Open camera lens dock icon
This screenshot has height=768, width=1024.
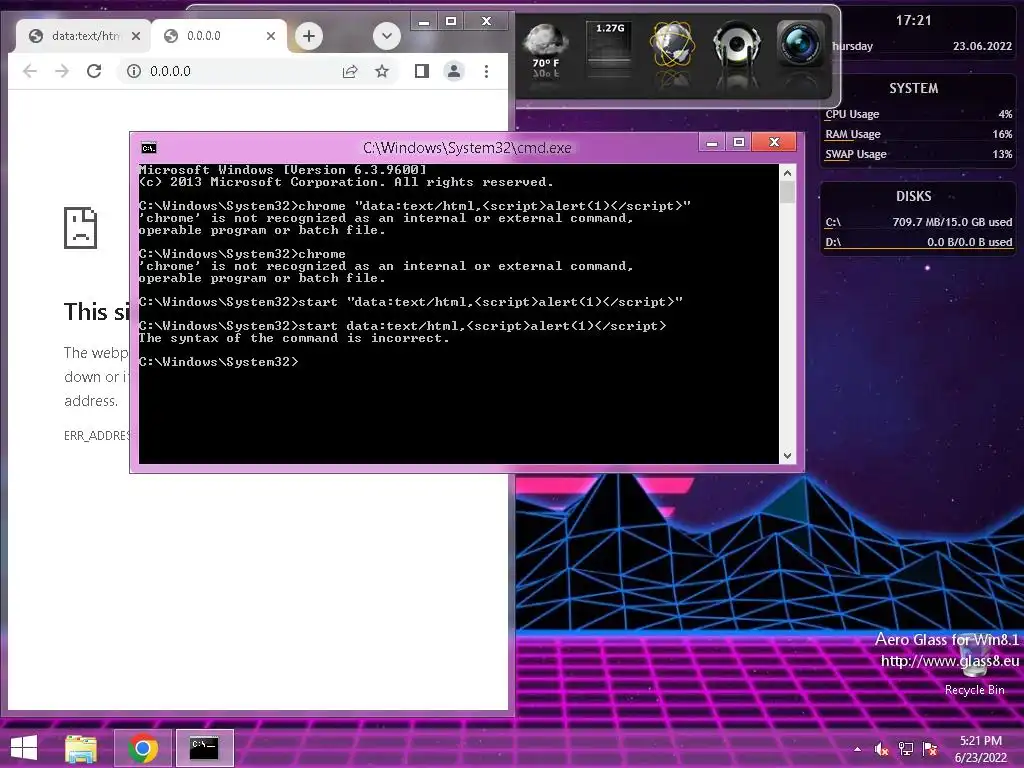click(800, 44)
